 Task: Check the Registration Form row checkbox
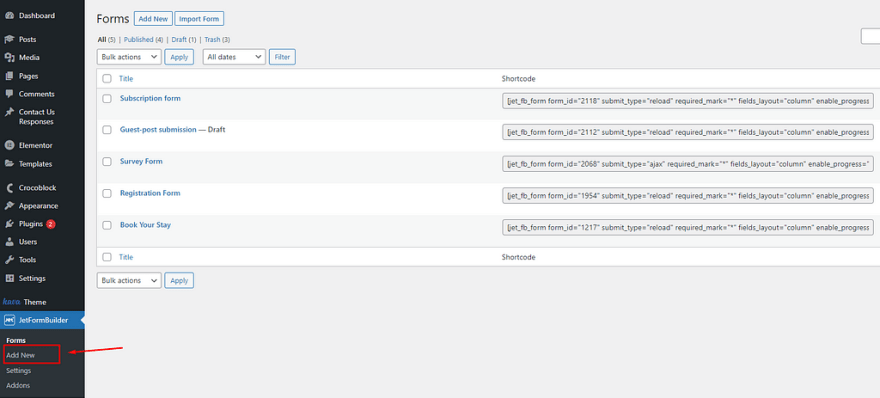click(x=107, y=193)
